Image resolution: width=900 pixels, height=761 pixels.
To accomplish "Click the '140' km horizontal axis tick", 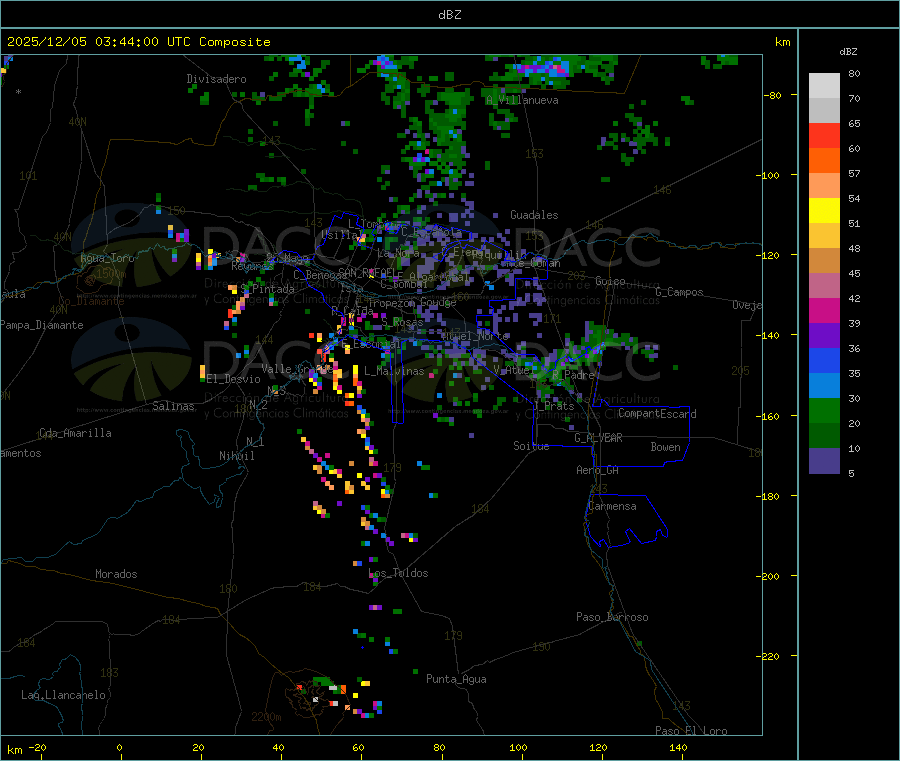I will [678, 747].
